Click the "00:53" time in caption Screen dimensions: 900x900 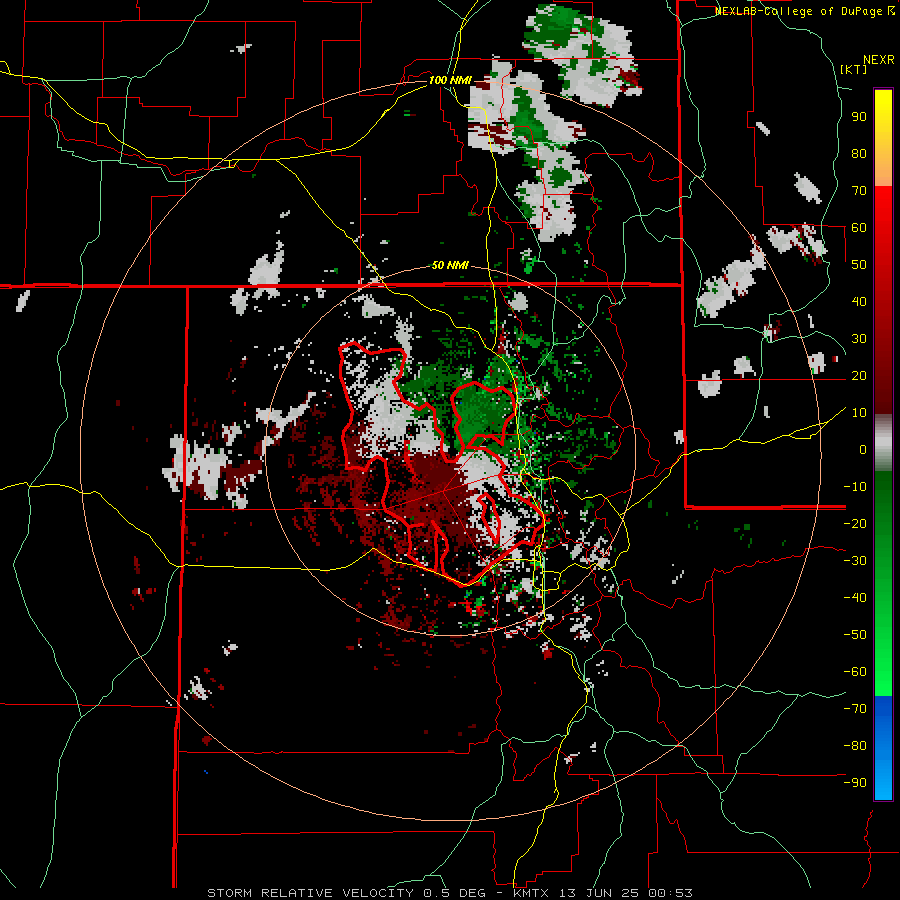click(672, 893)
